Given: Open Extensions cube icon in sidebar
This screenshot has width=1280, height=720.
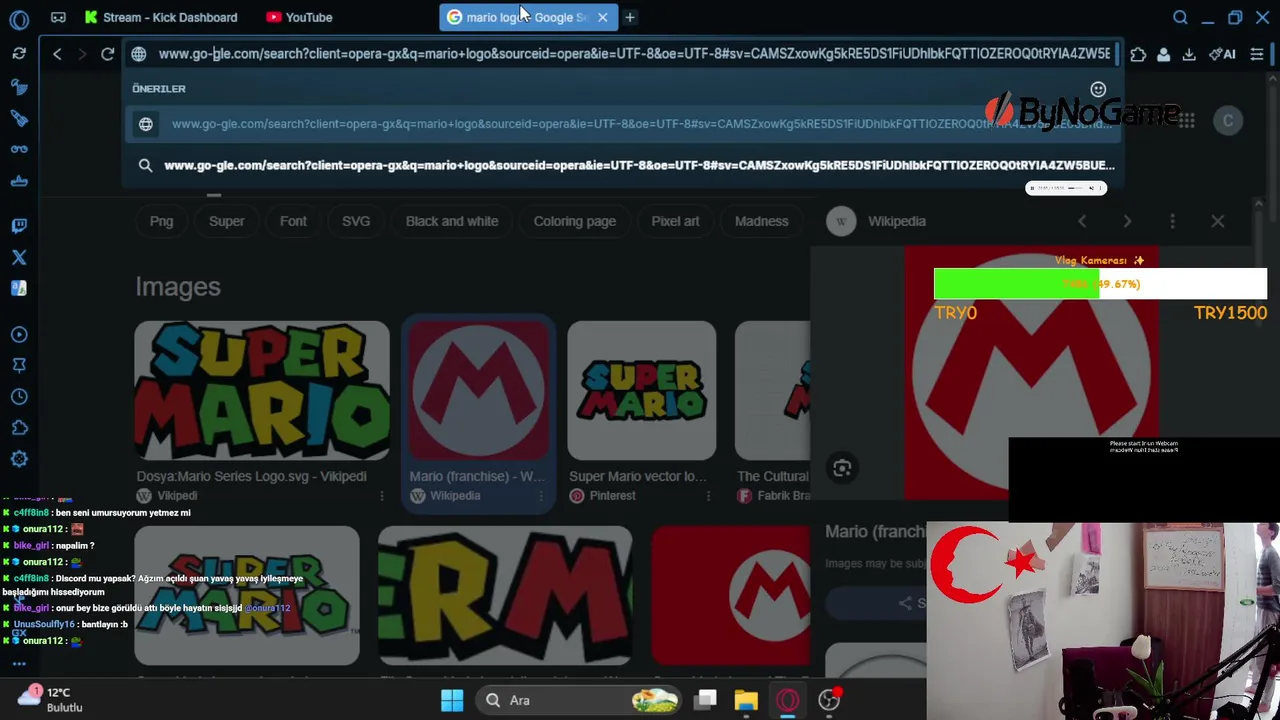Looking at the screenshot, I should 19,428.
